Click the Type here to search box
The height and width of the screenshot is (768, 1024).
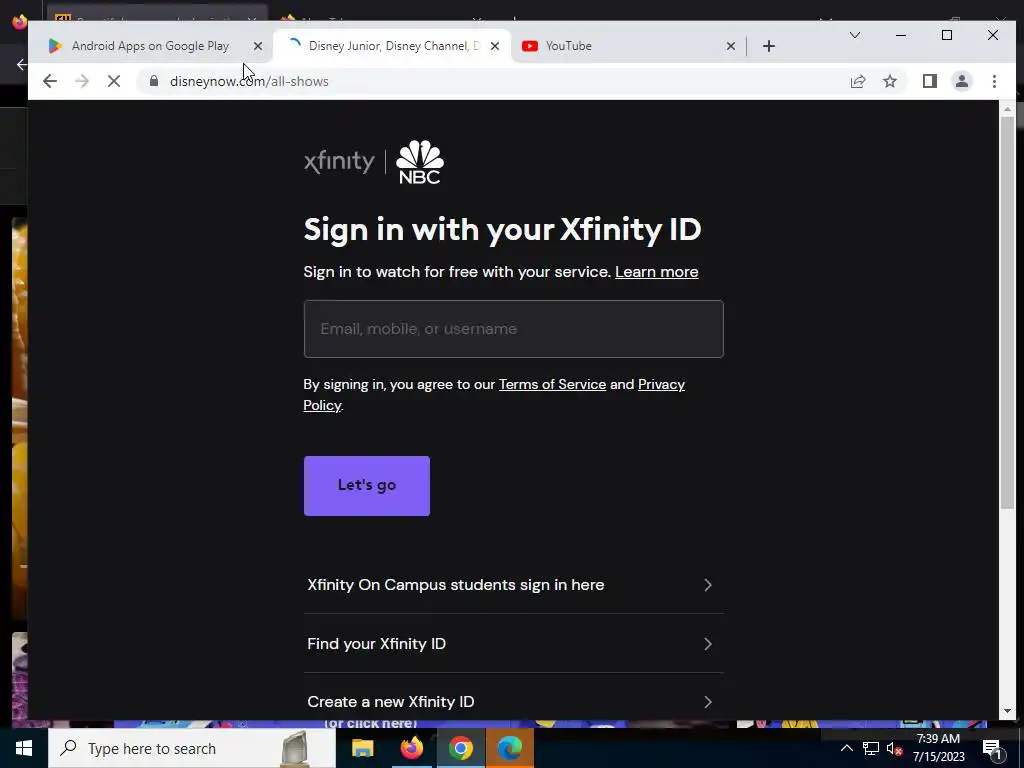coord(192,748)
